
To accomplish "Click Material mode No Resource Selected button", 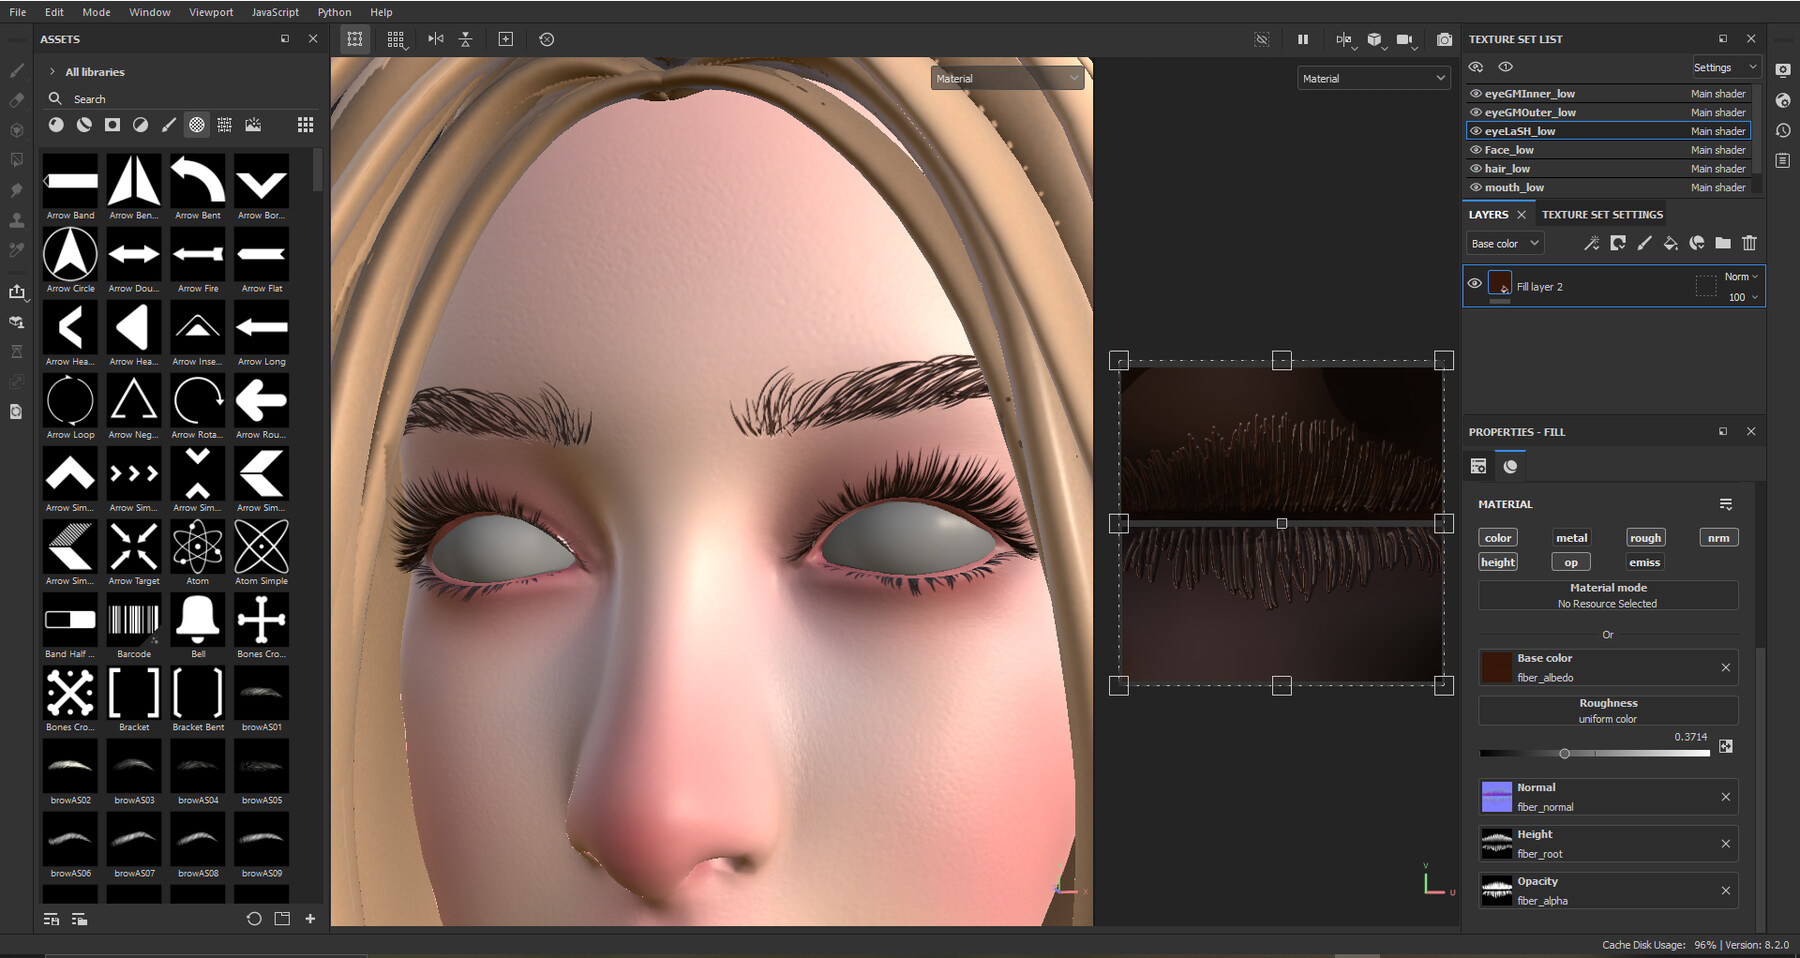I will coord(1608,595).
